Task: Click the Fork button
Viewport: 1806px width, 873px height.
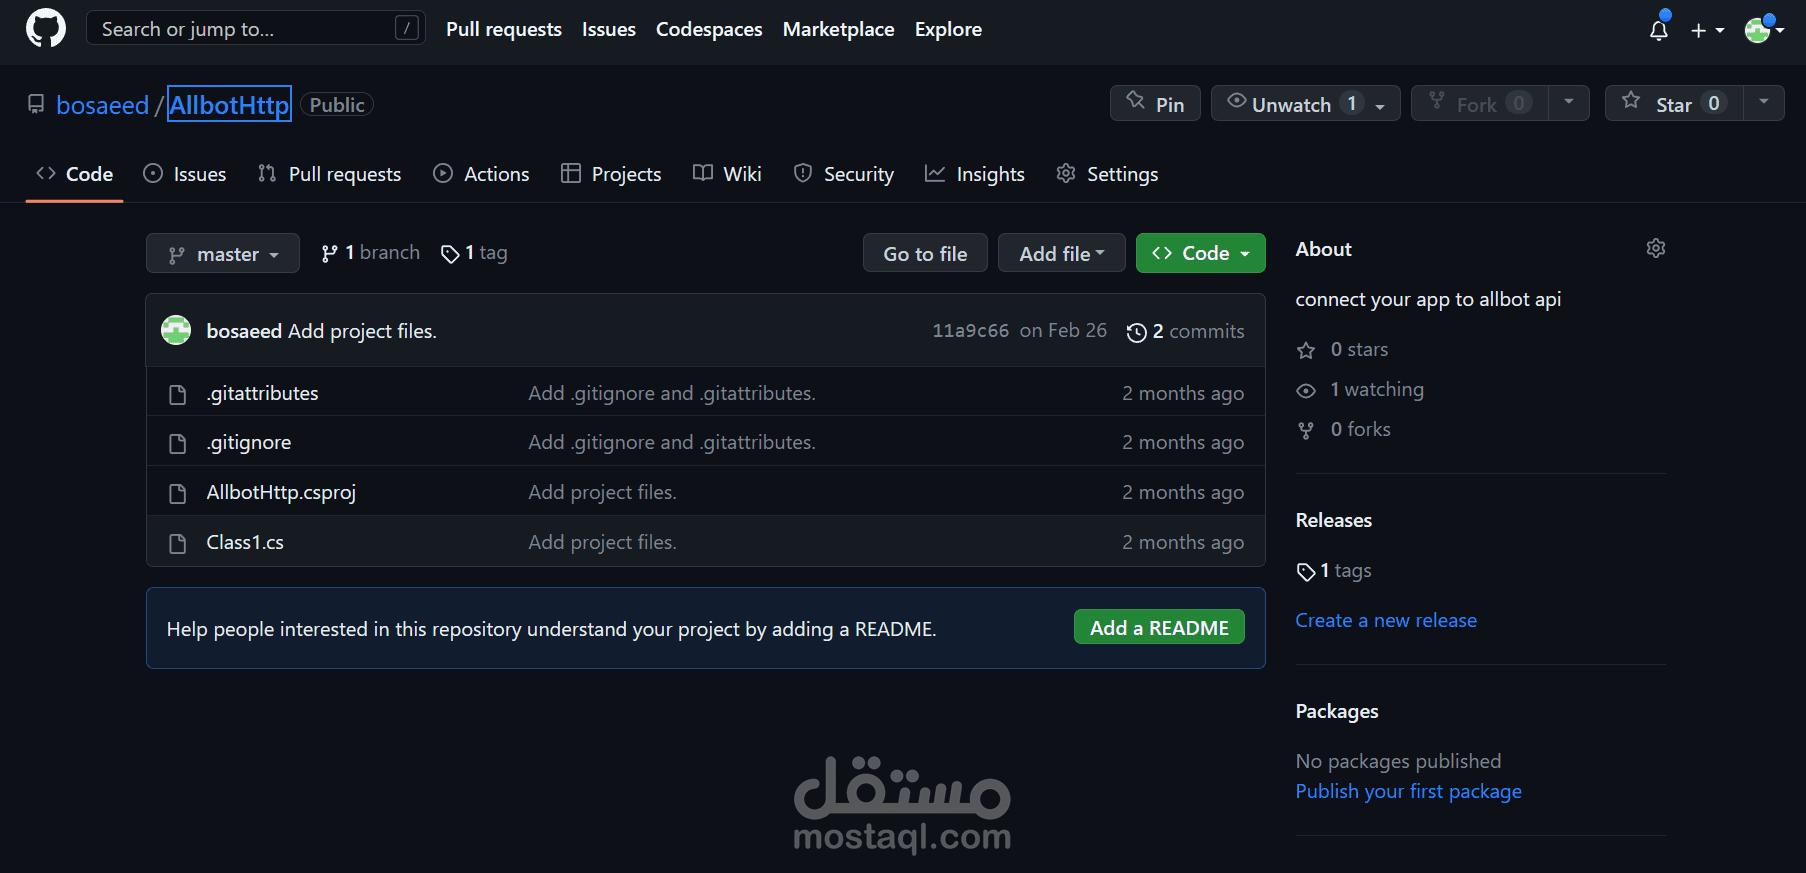Action: coord(1479,103)
